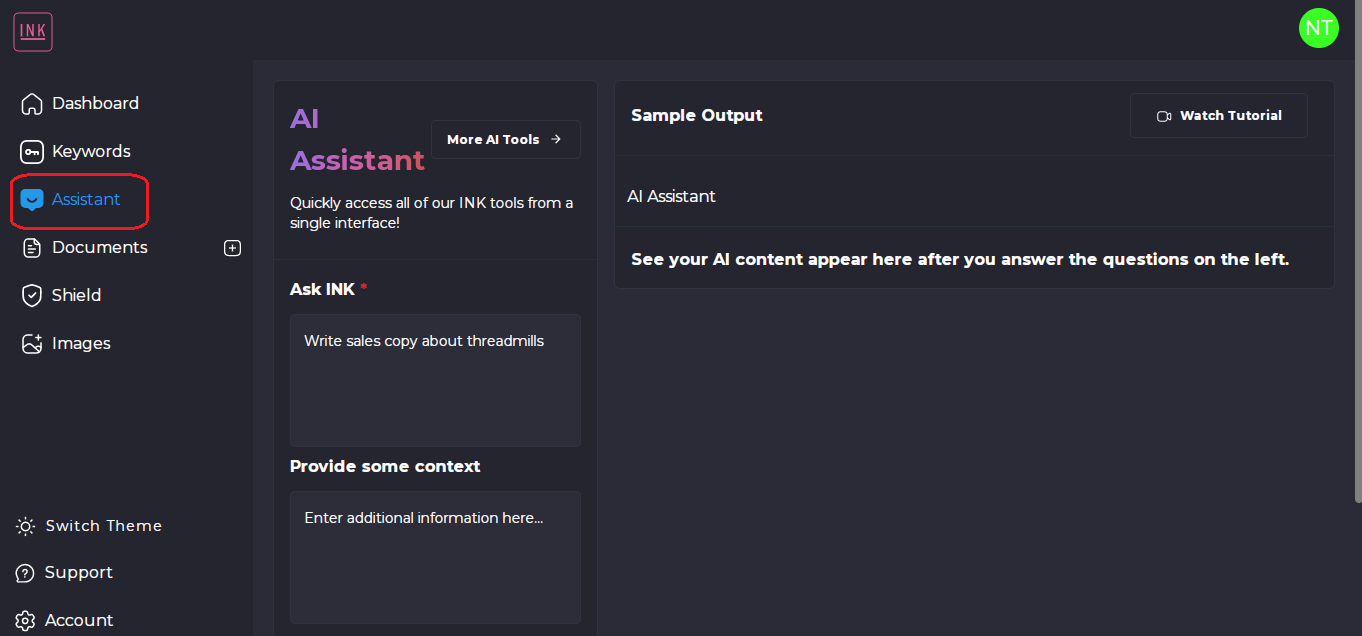Click the Provide some context label

pyautogui.click(x=385, y=466)
